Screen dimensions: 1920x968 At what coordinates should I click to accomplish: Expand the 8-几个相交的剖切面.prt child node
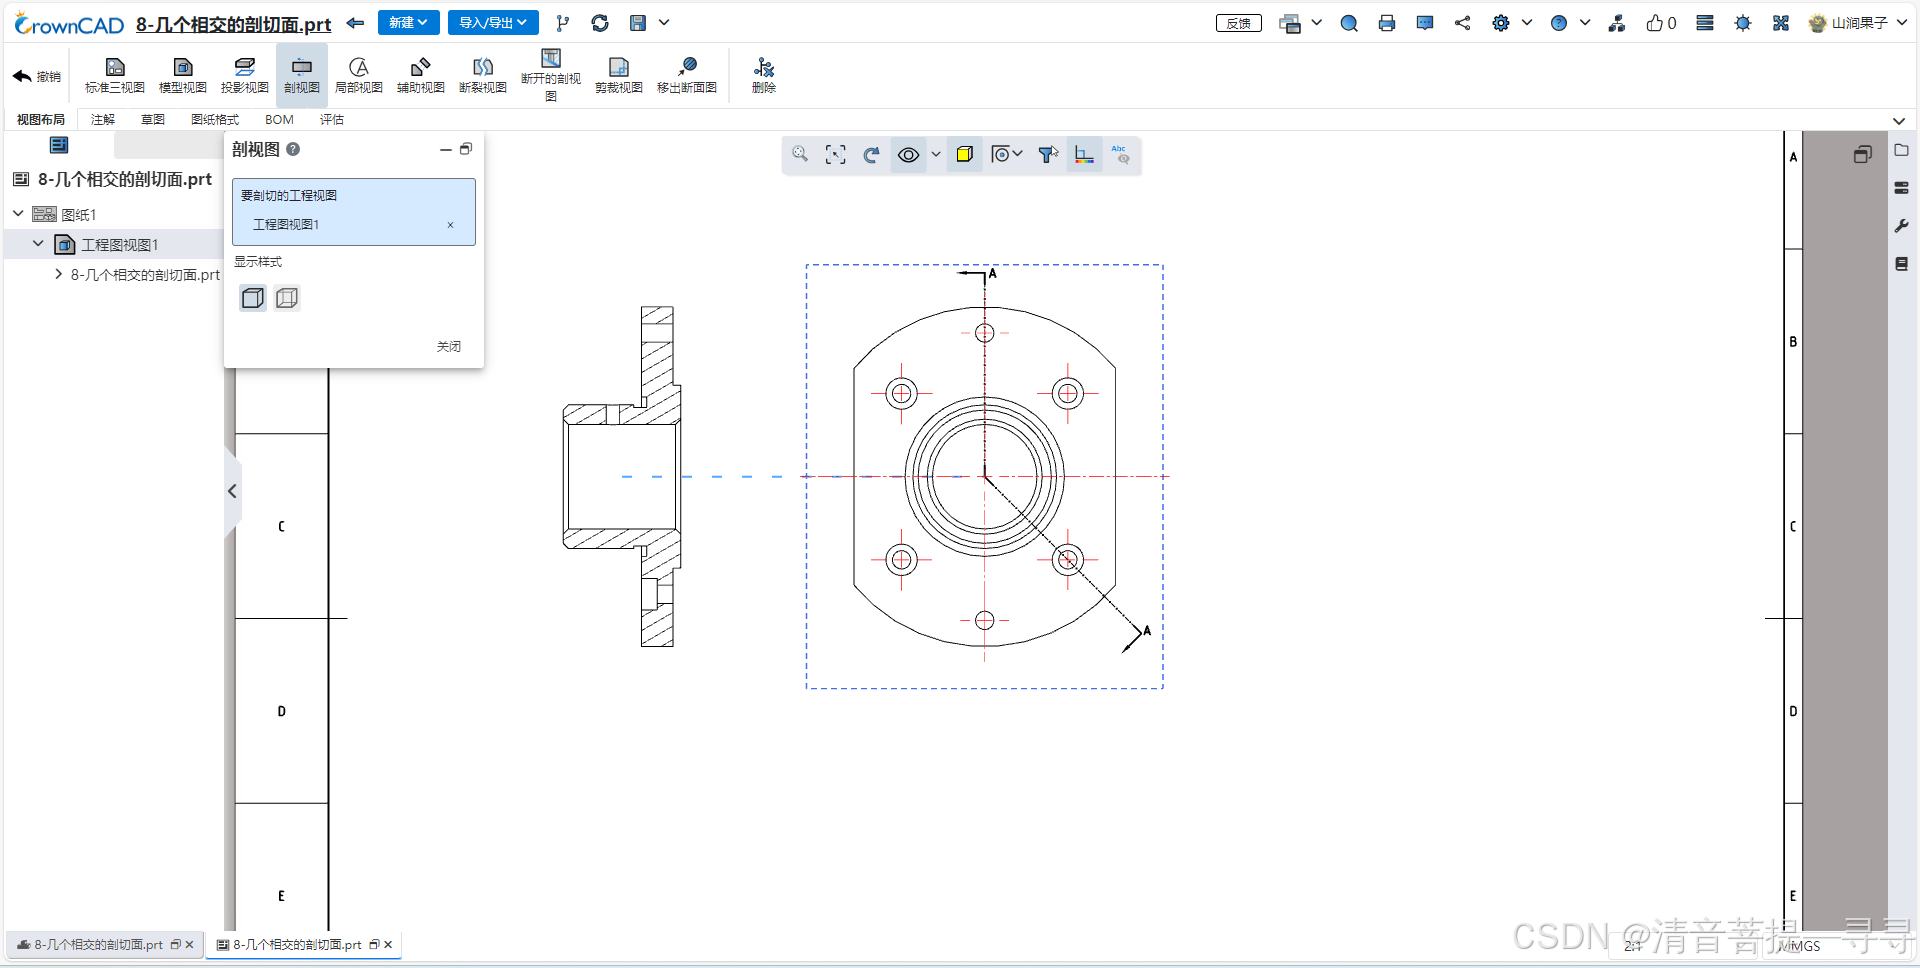58,273
